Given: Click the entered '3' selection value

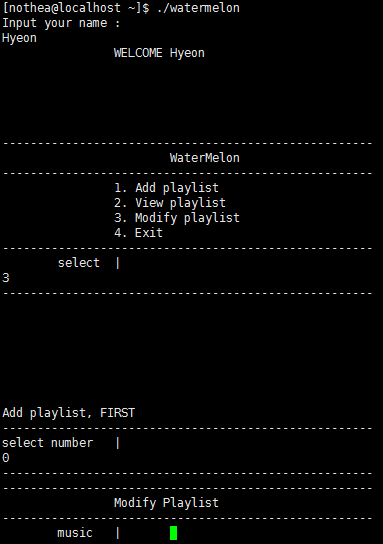Looking at the screenshot, I should tap(6, 278).
